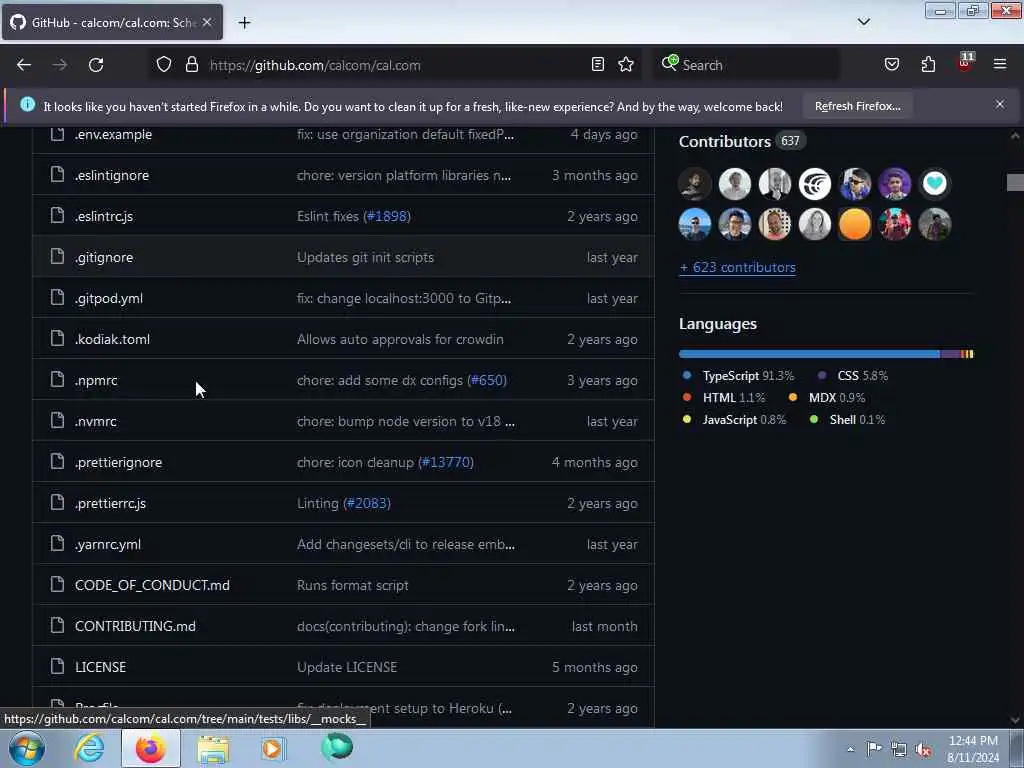Open the .npmrc file
Viewport: 1024px width, 768px height.
click(x=96, y=380)
